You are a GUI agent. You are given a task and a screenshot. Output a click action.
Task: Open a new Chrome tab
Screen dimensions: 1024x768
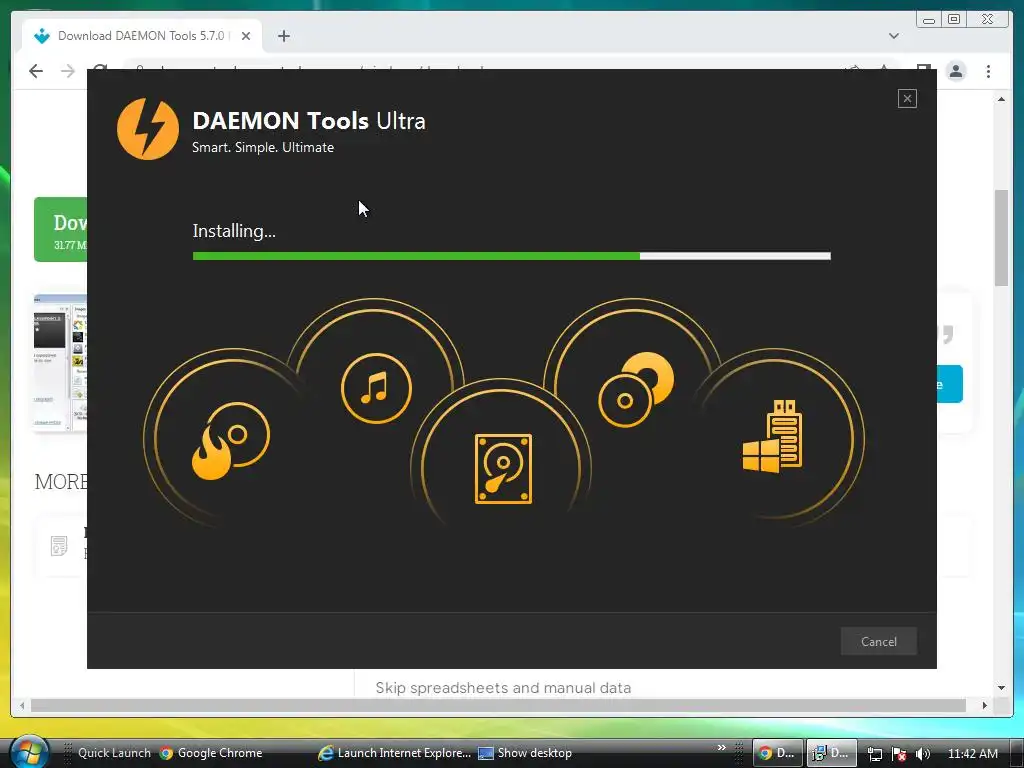(283, 36)
